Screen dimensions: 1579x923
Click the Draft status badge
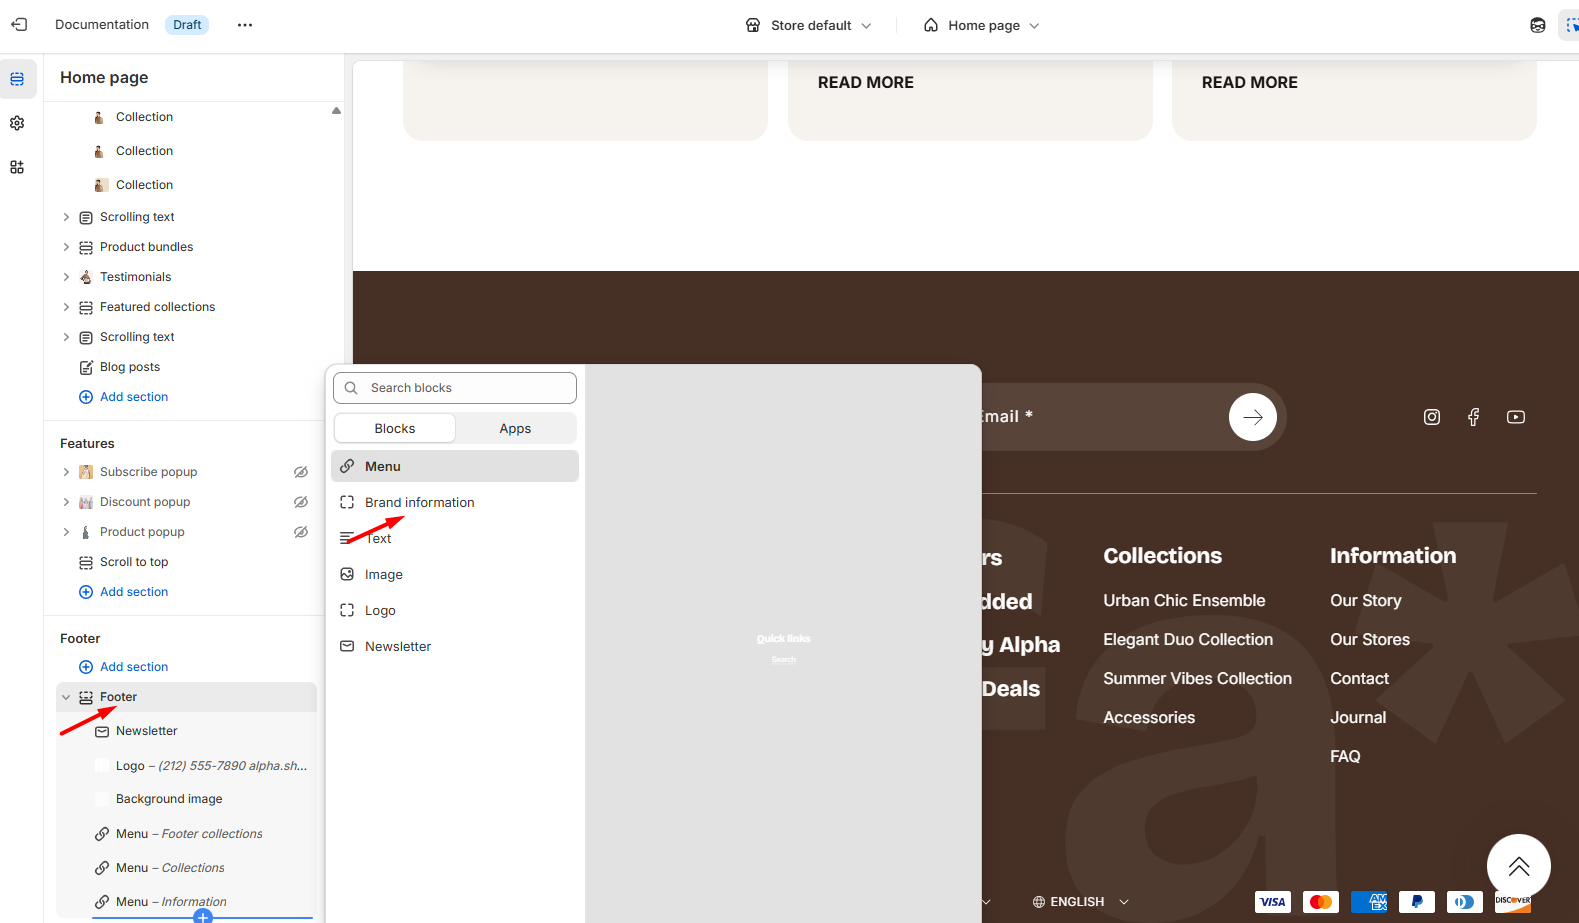point(187,25)
